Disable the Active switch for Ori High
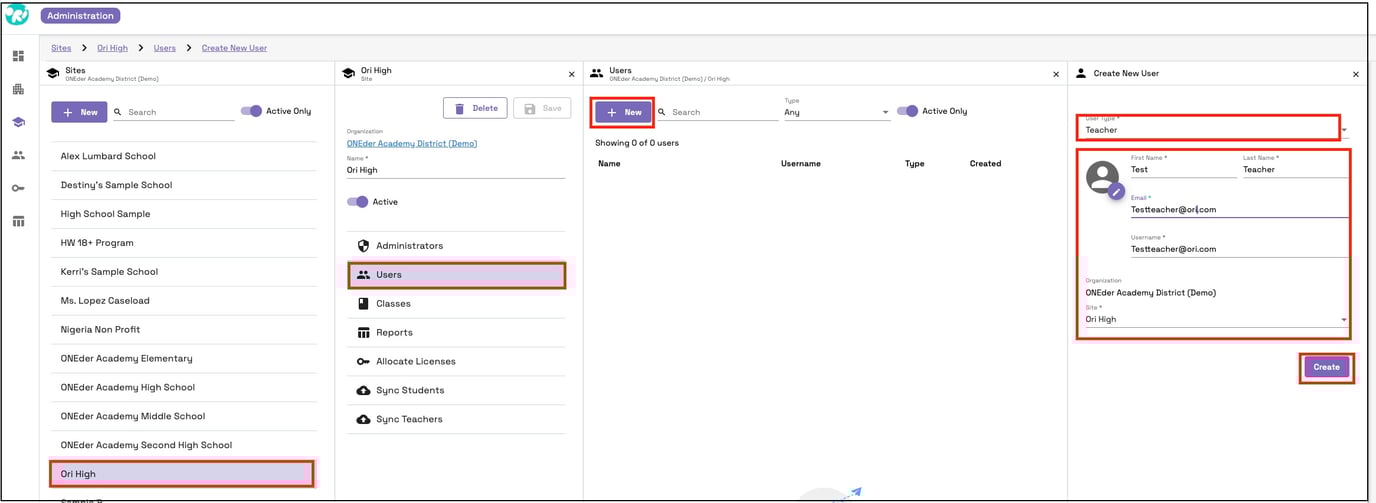The image size is (1376, 503). 357,202
